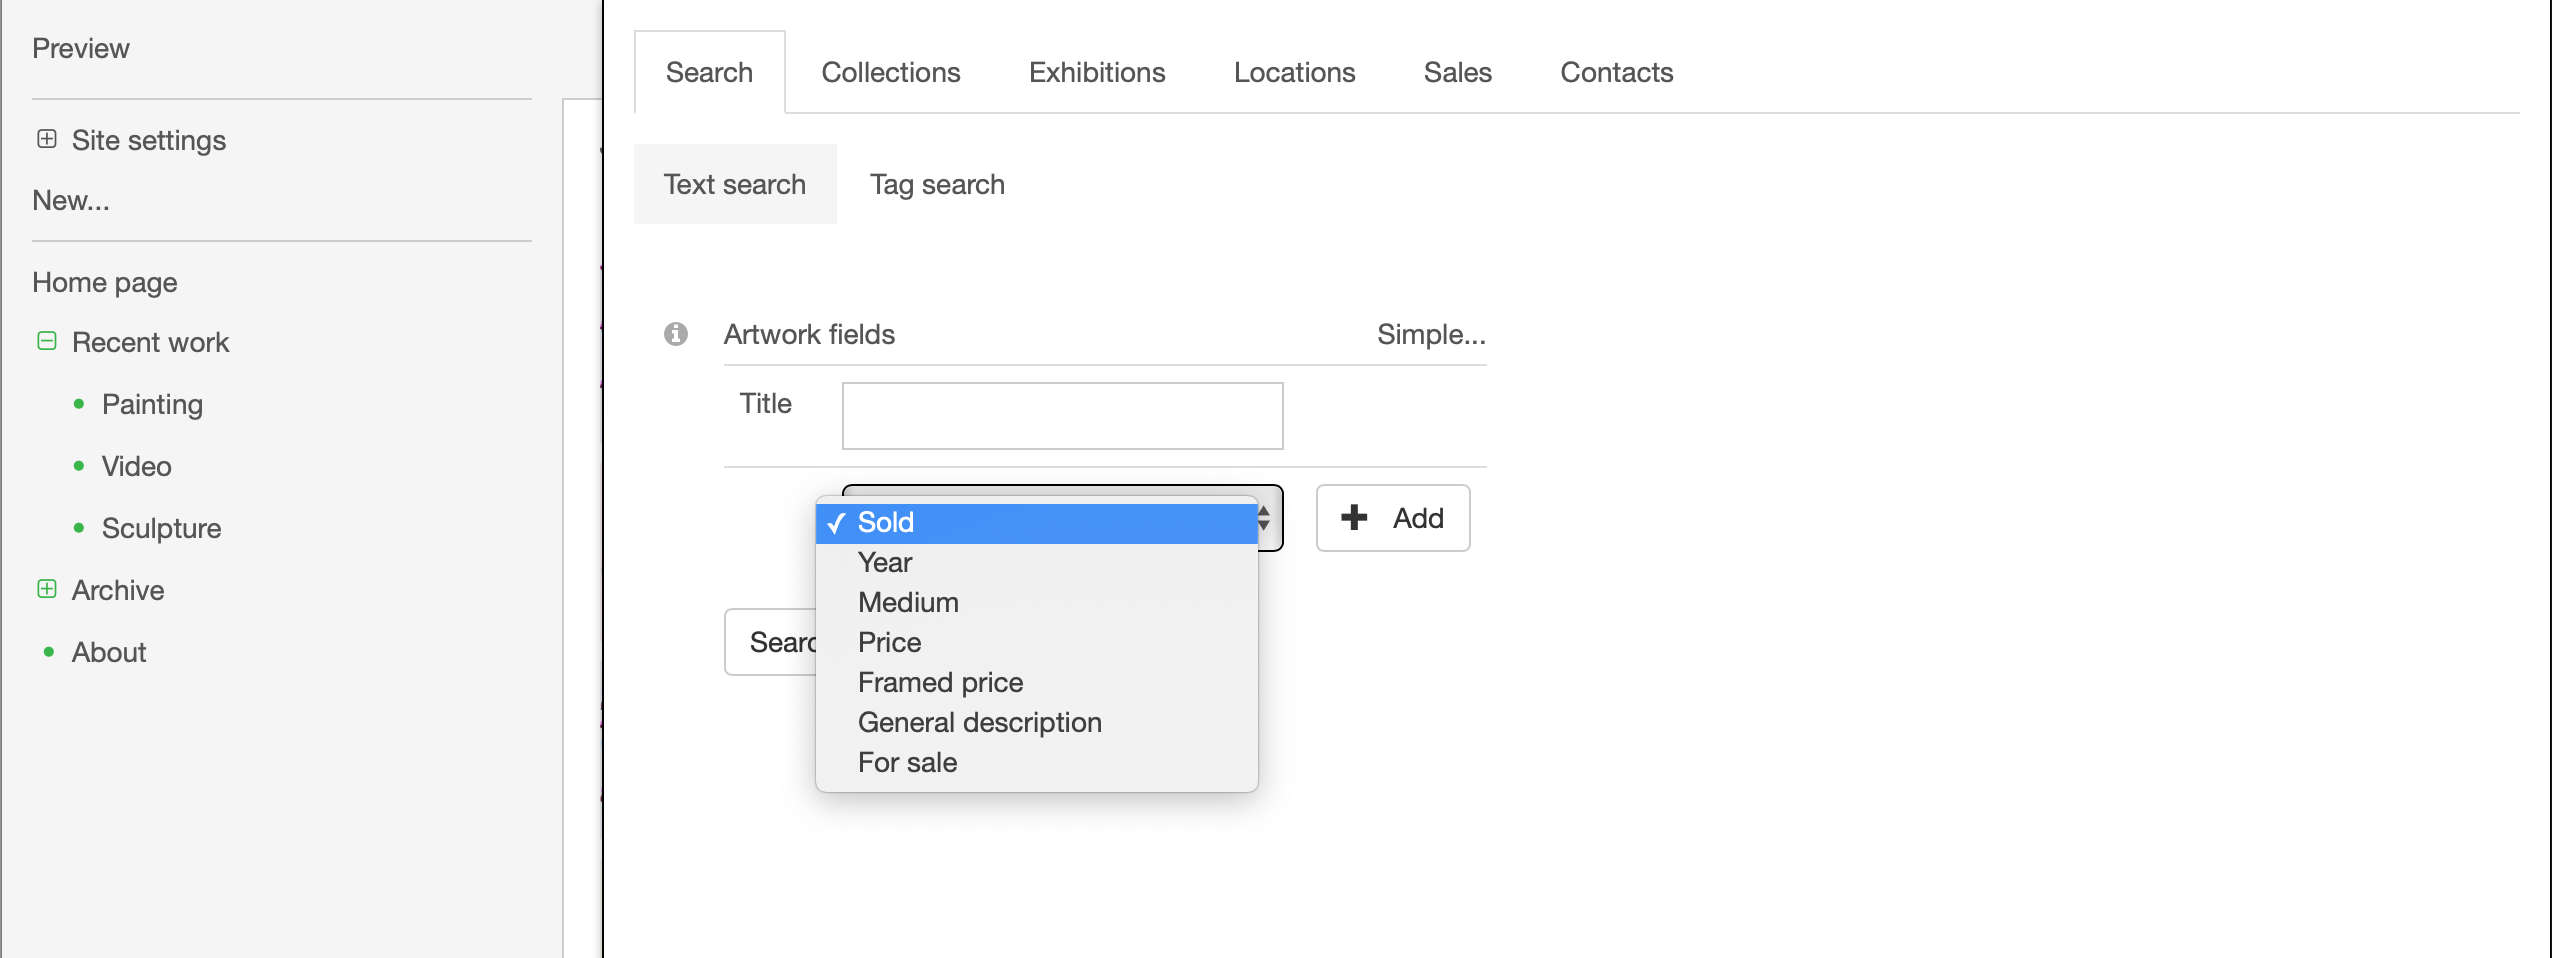This screenshot has height=958, width=2552.
Task: Choose General description in the dropdown list
Action: click(1036, 723)
